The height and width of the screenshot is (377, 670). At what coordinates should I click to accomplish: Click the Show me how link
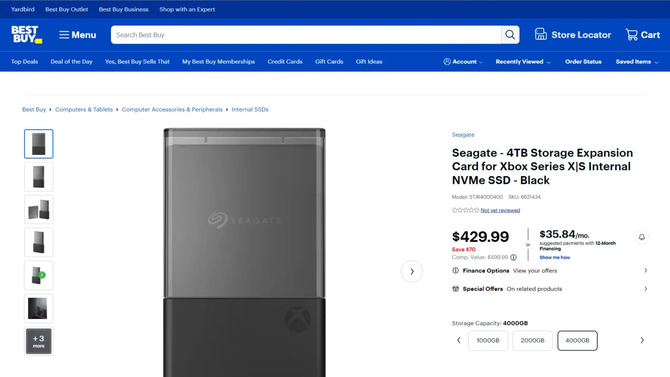pyautogui.click(x=555, y=257)
